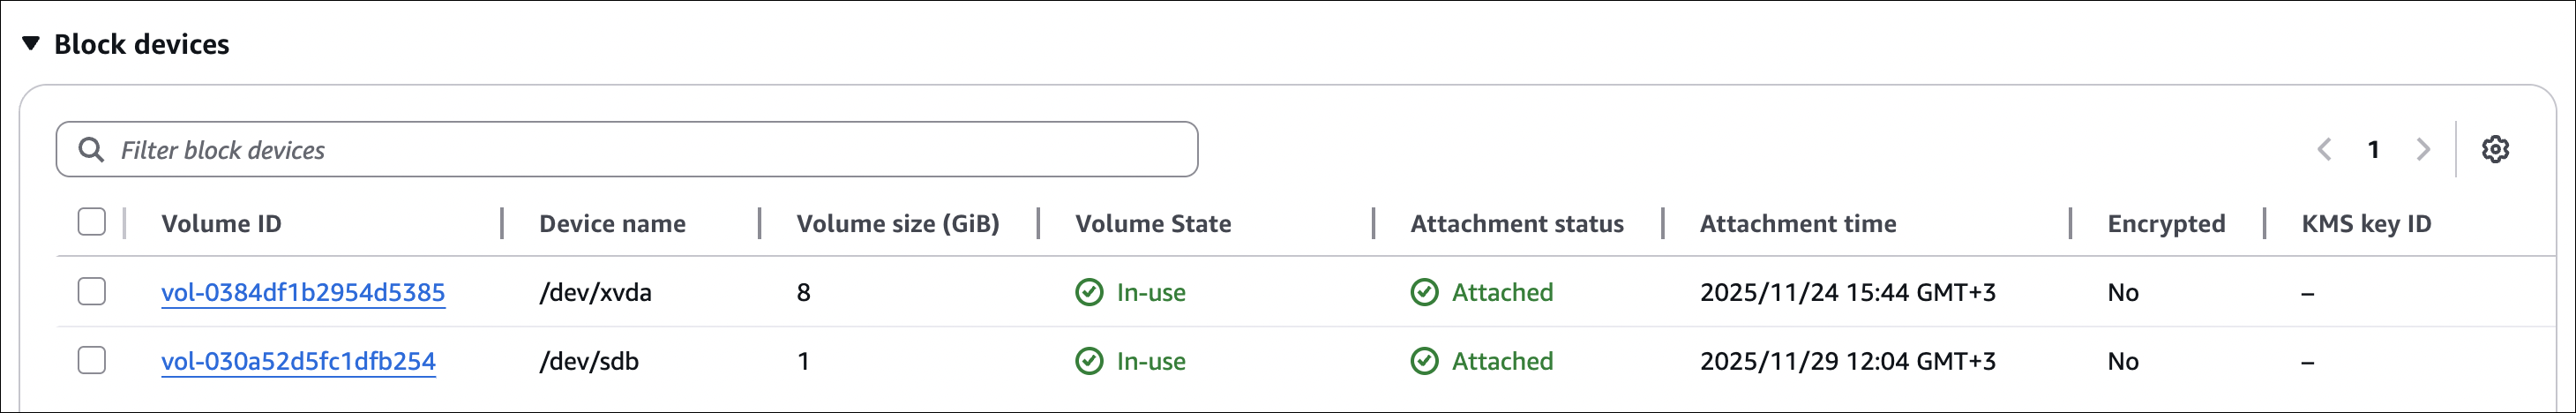Screen dimensions: 2576x413
Task: Go to previous page of block devices
Action: pos(2324,150)
